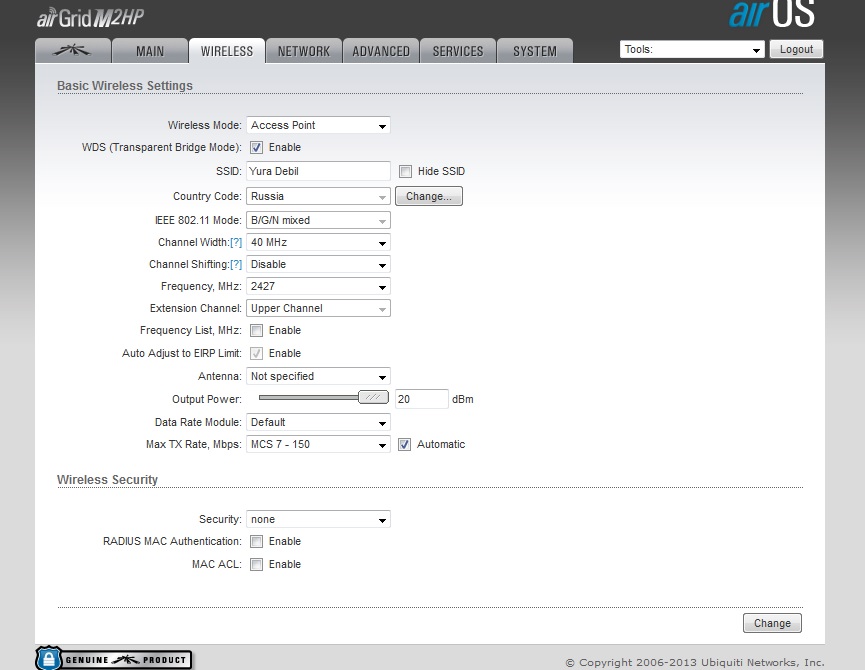
Task: Click the bottom Change button
Action: click(x=772, y=623)
